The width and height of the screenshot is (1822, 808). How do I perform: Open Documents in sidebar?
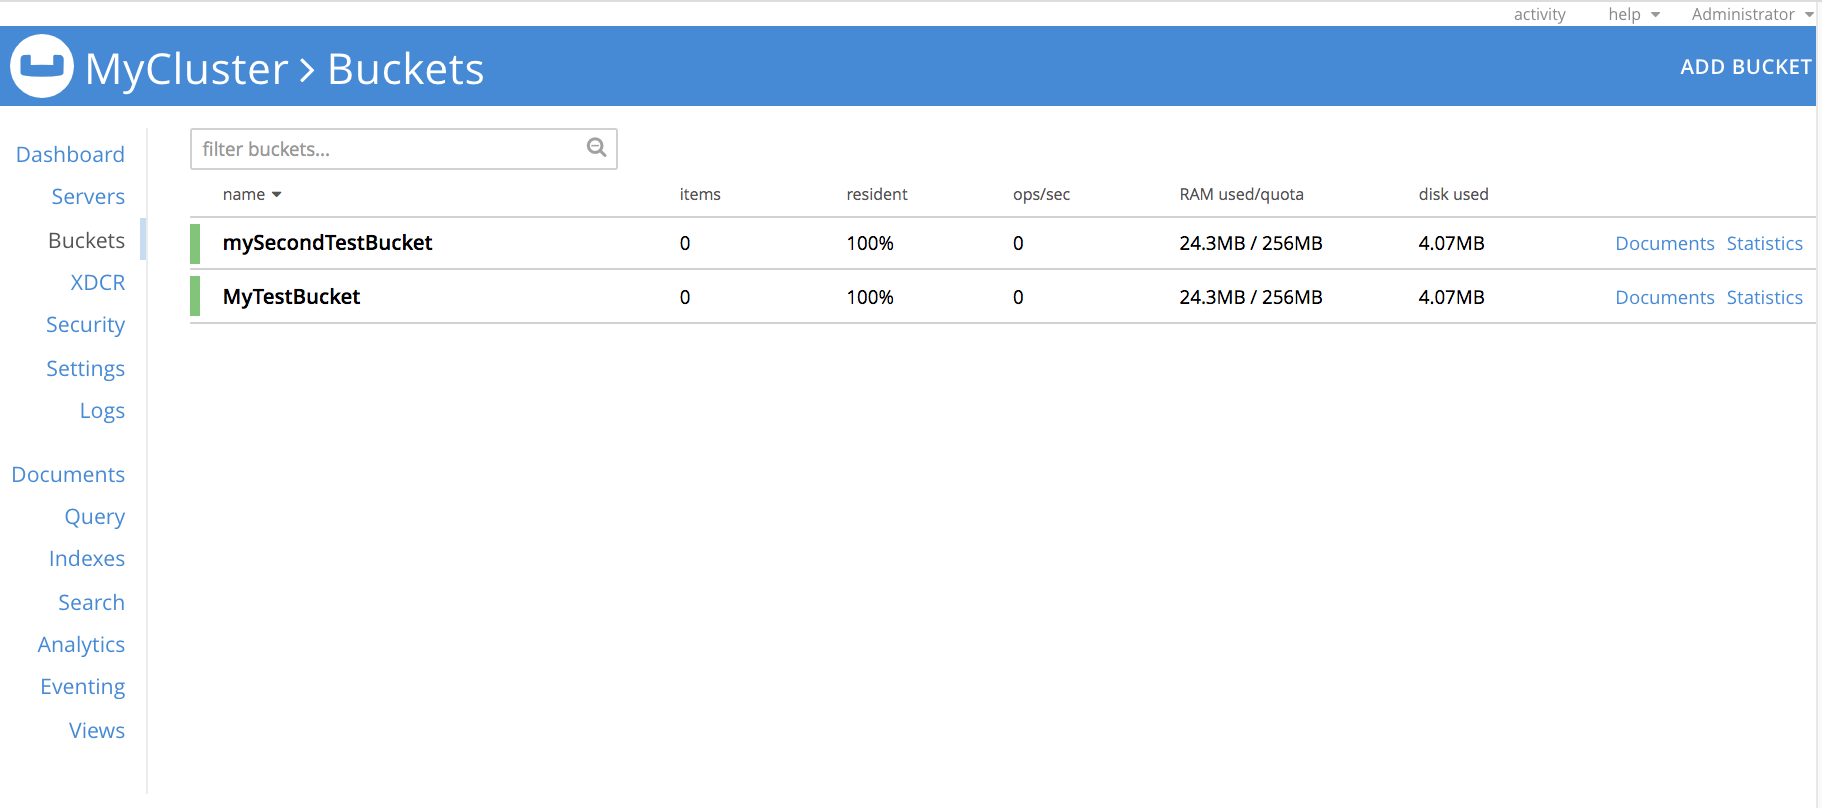pyautogui.click(x=68, y=474)
